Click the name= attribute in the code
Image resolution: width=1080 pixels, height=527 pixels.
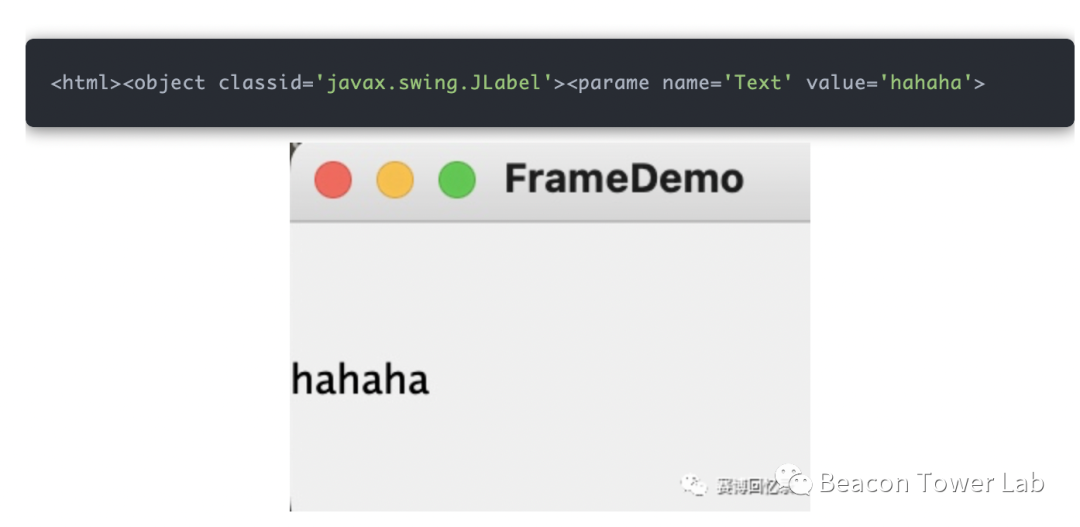[686, 82]
